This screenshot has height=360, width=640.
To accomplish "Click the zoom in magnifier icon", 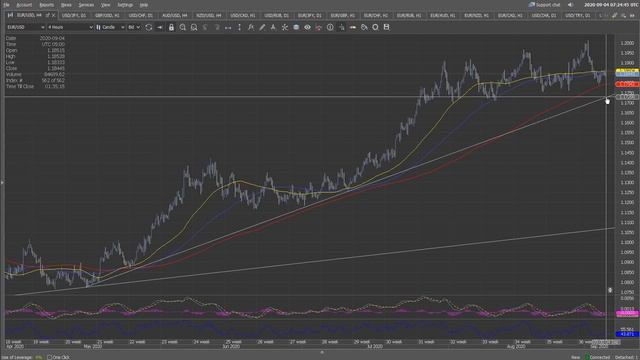I will pyautogui.click(x=183, y=27).
